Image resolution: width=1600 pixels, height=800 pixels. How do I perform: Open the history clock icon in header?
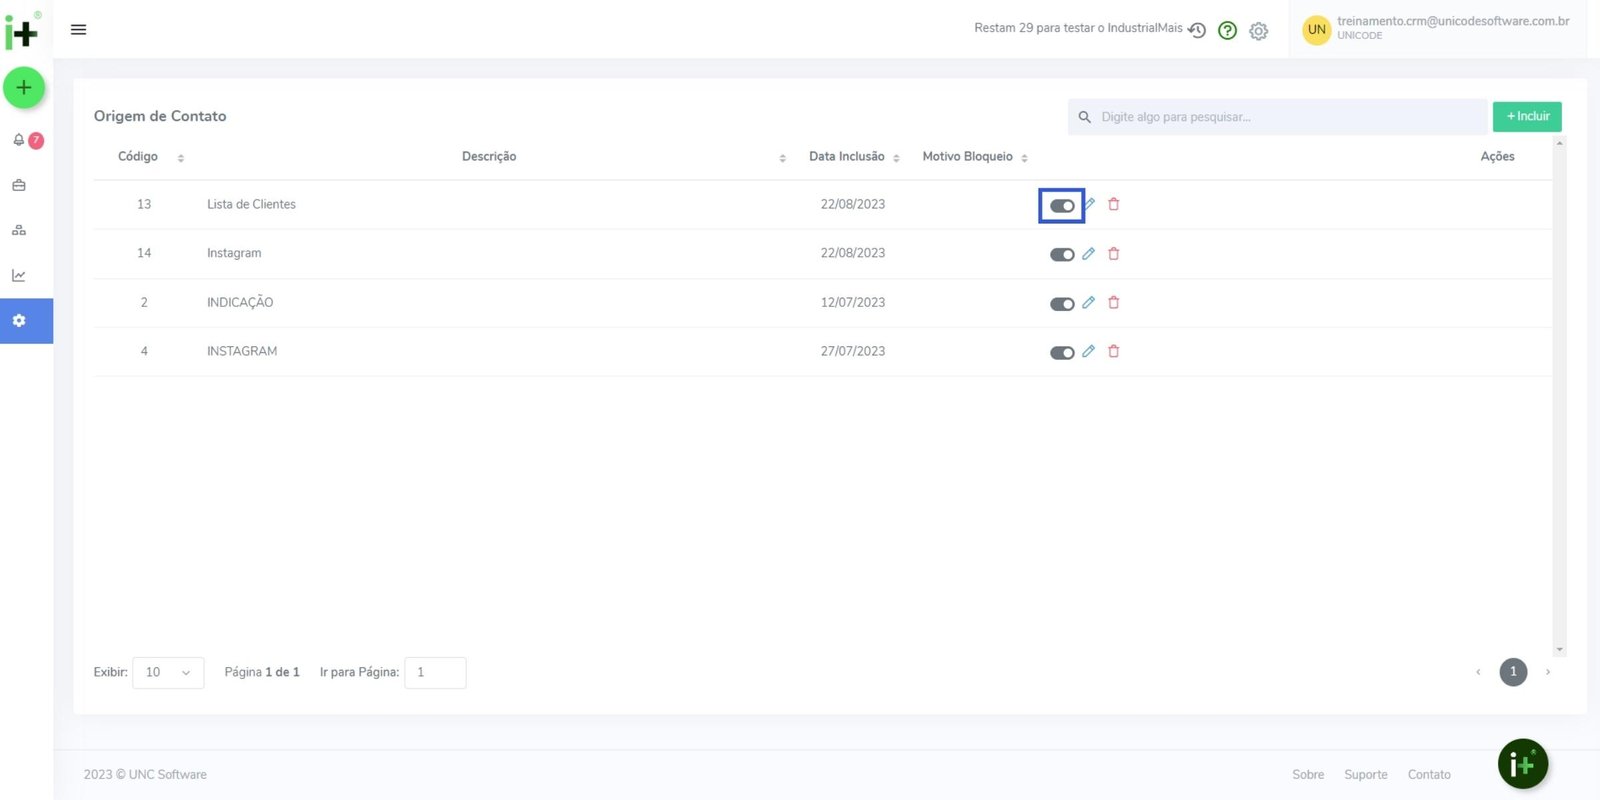1197,31
